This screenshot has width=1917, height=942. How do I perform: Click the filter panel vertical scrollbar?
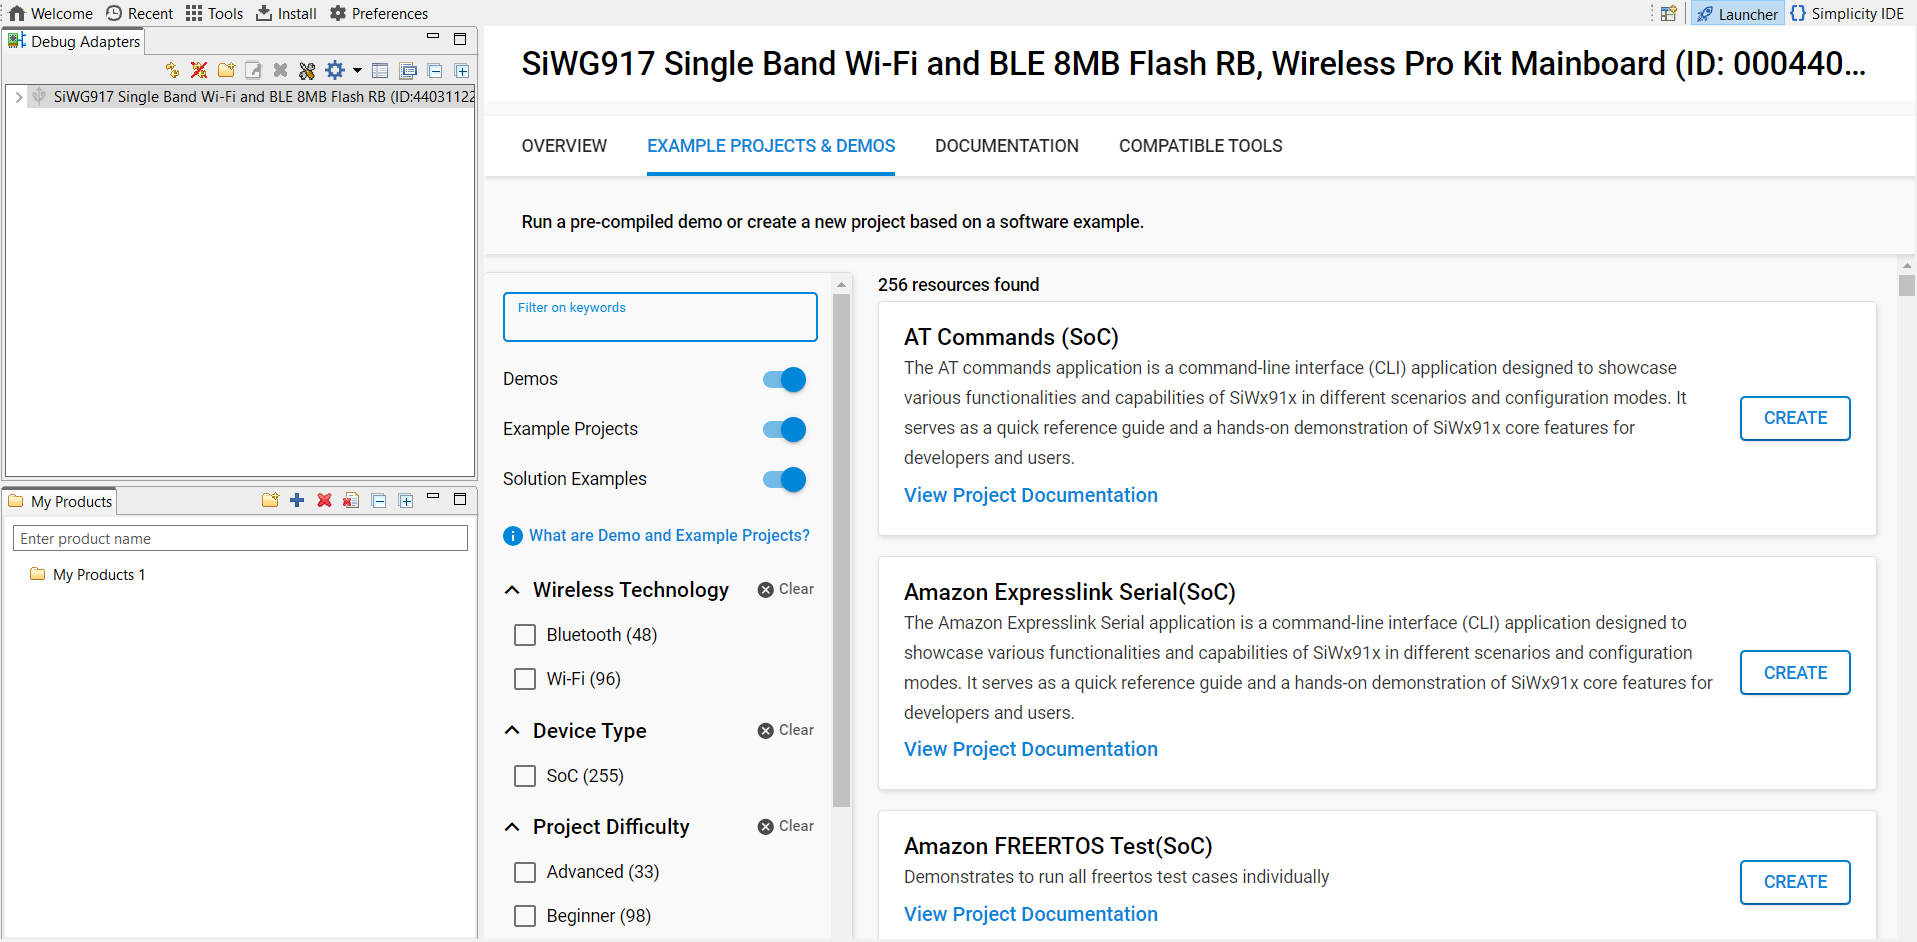(x=841, y=550)
